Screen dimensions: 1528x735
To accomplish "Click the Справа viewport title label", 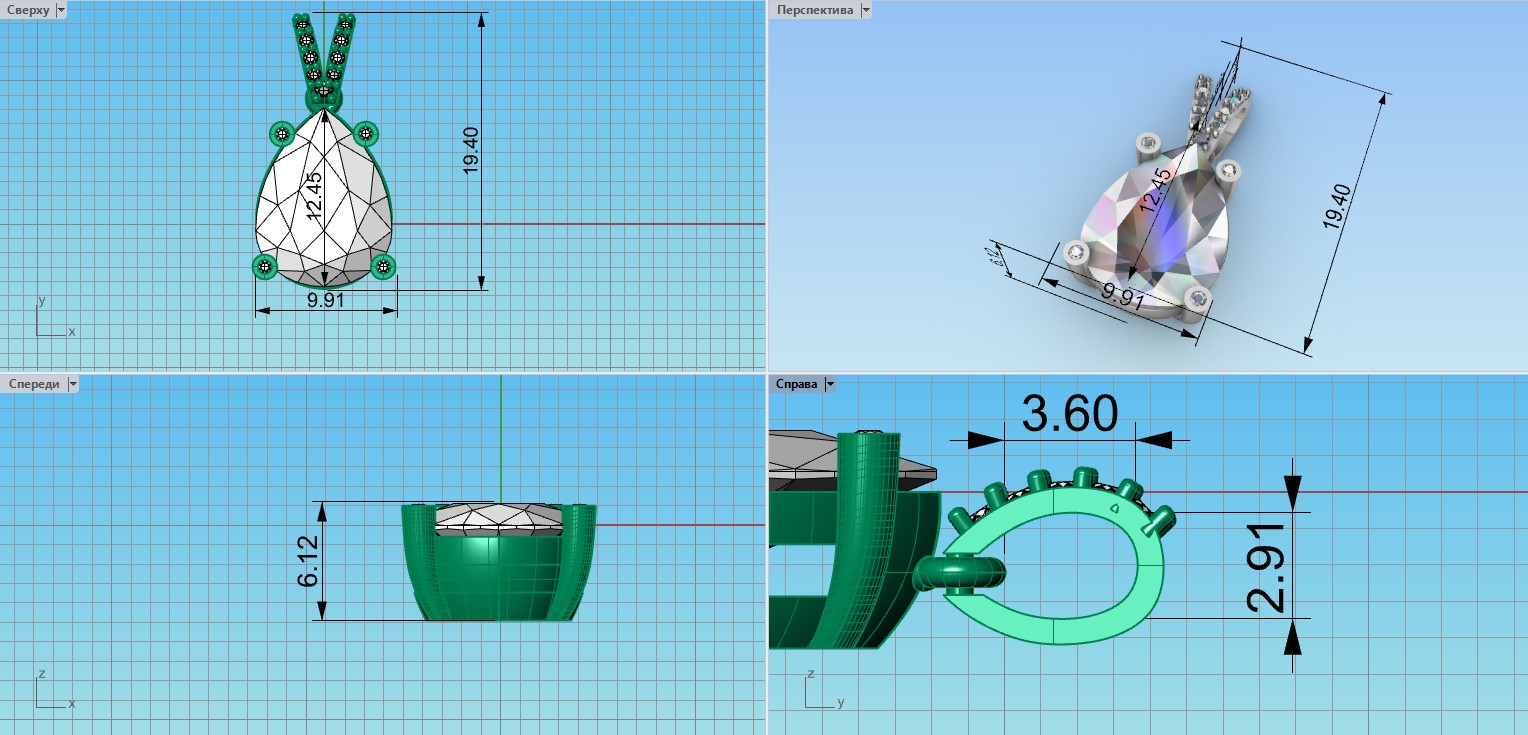I will tap(797, 384).
